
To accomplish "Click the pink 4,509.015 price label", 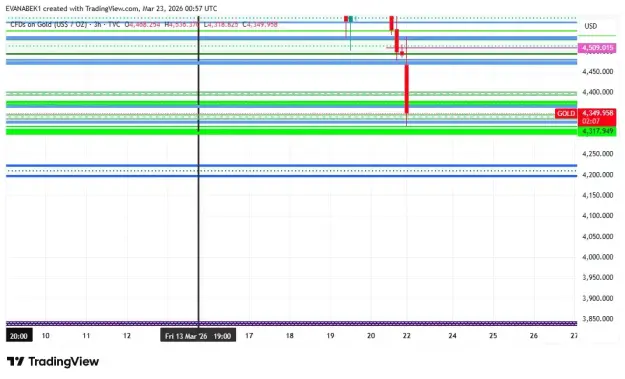I will (x=597, y=48).
